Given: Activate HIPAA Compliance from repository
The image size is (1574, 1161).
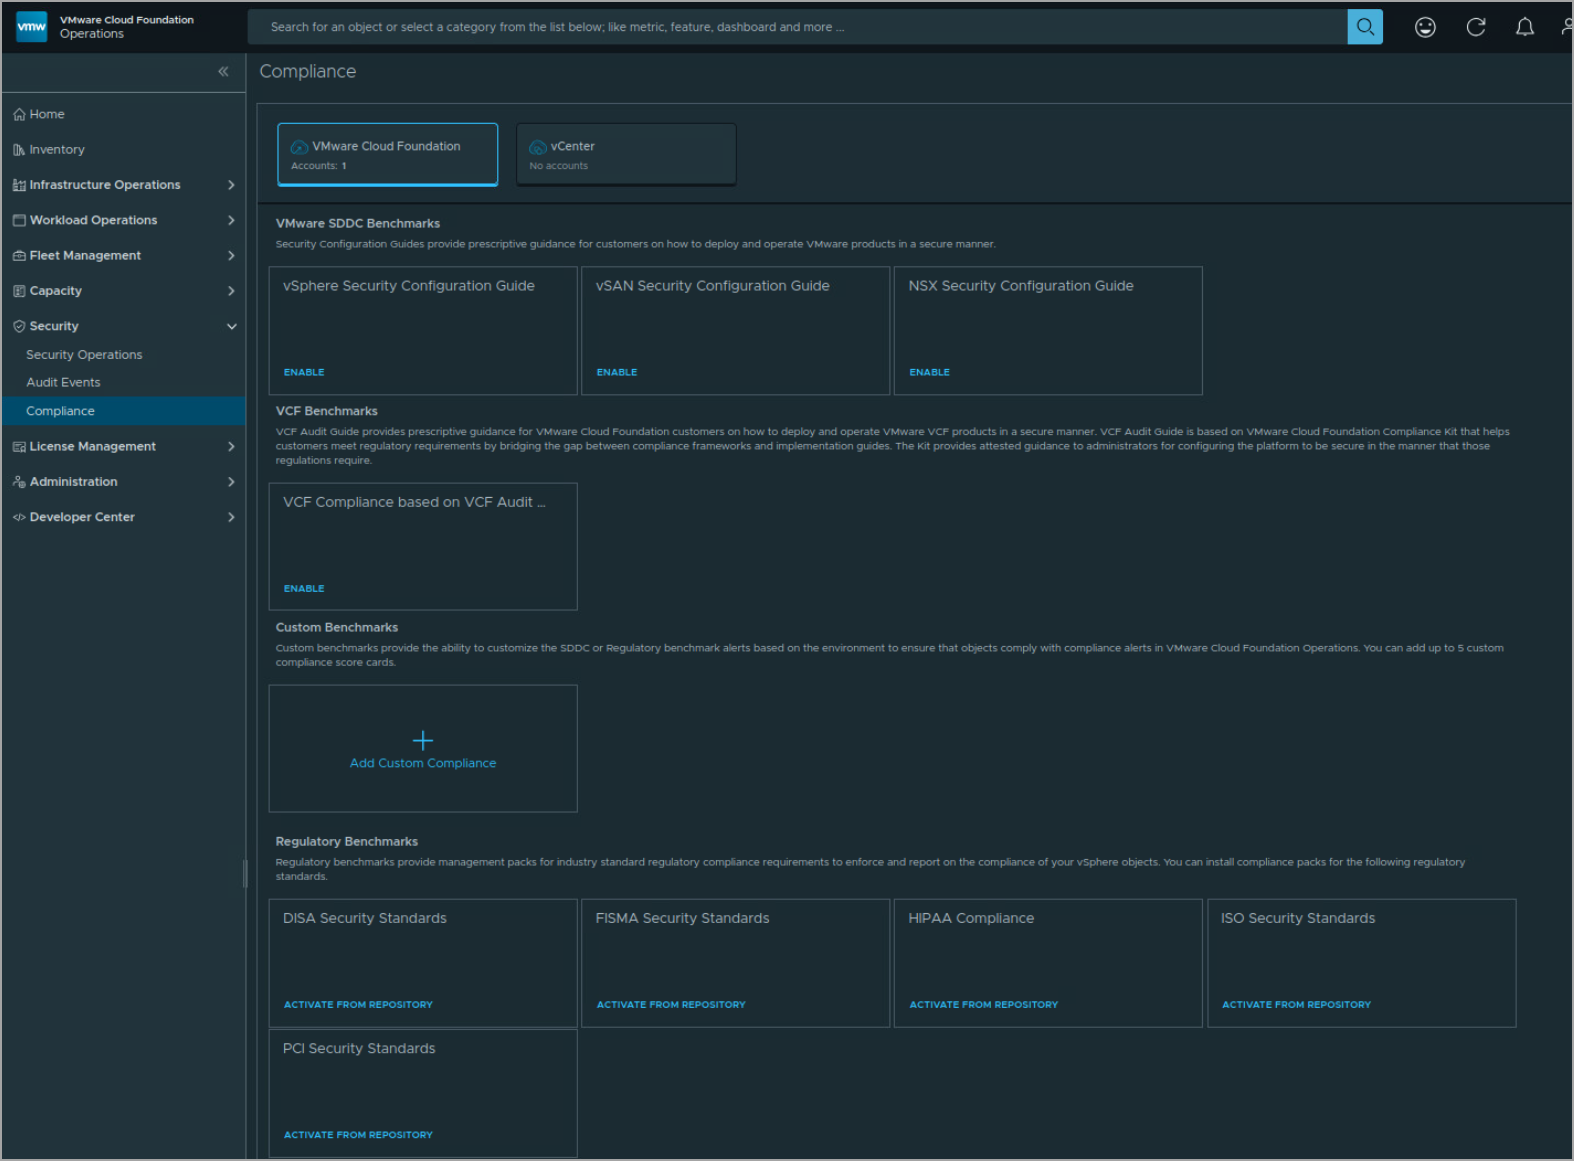Looking at the screenshot, I should [983, 1005].
